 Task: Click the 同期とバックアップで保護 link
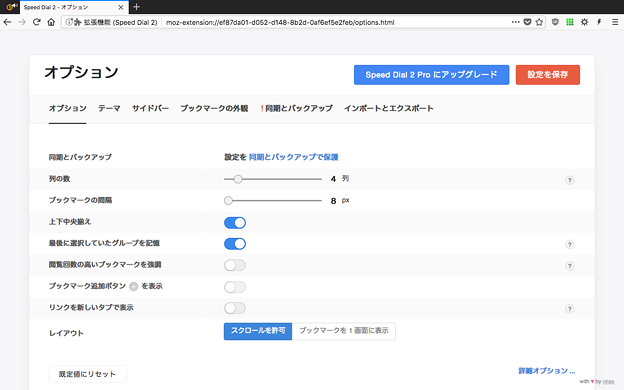pyautogui.click(x=294, y=157)
